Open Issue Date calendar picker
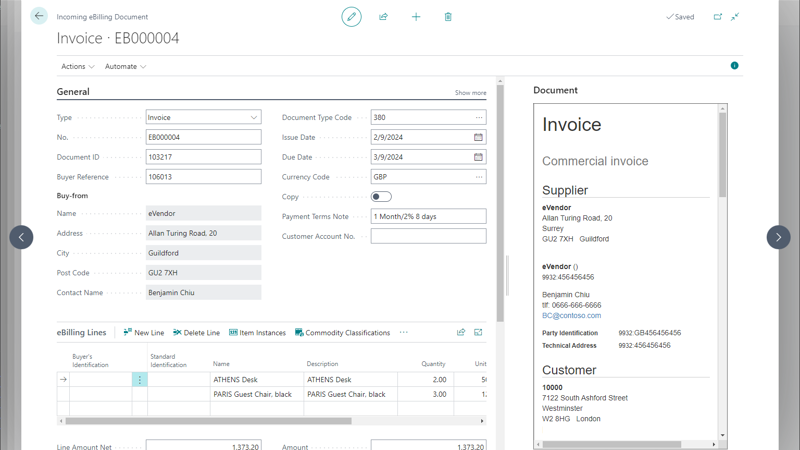 478,137
